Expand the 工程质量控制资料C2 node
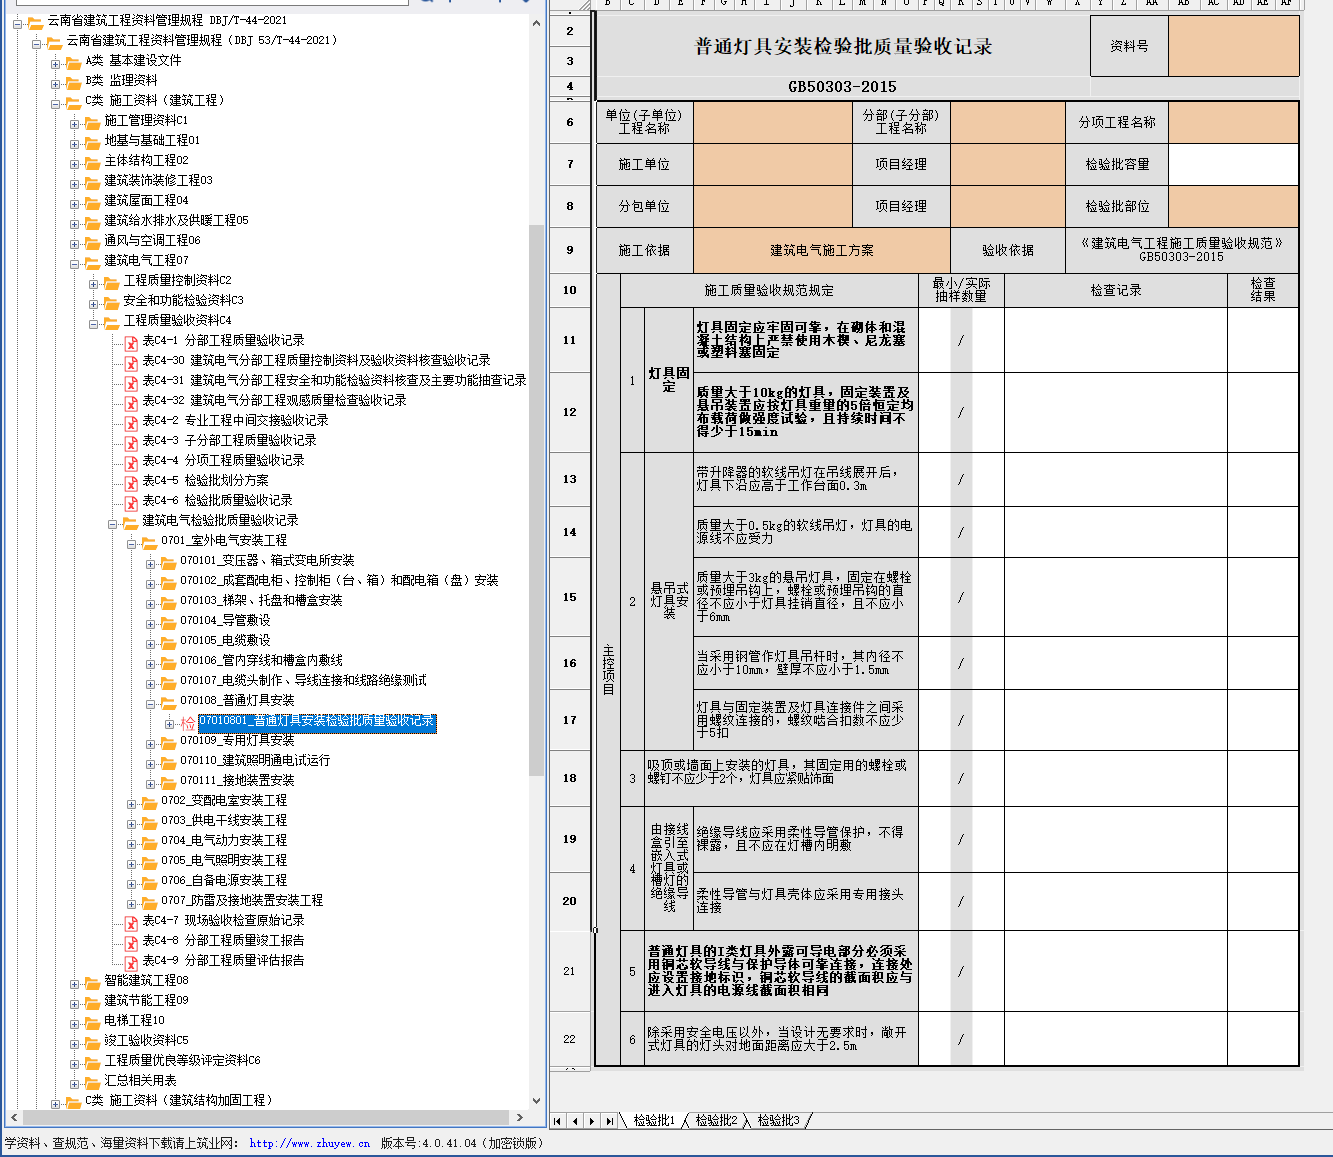 (x=93, y=283)
